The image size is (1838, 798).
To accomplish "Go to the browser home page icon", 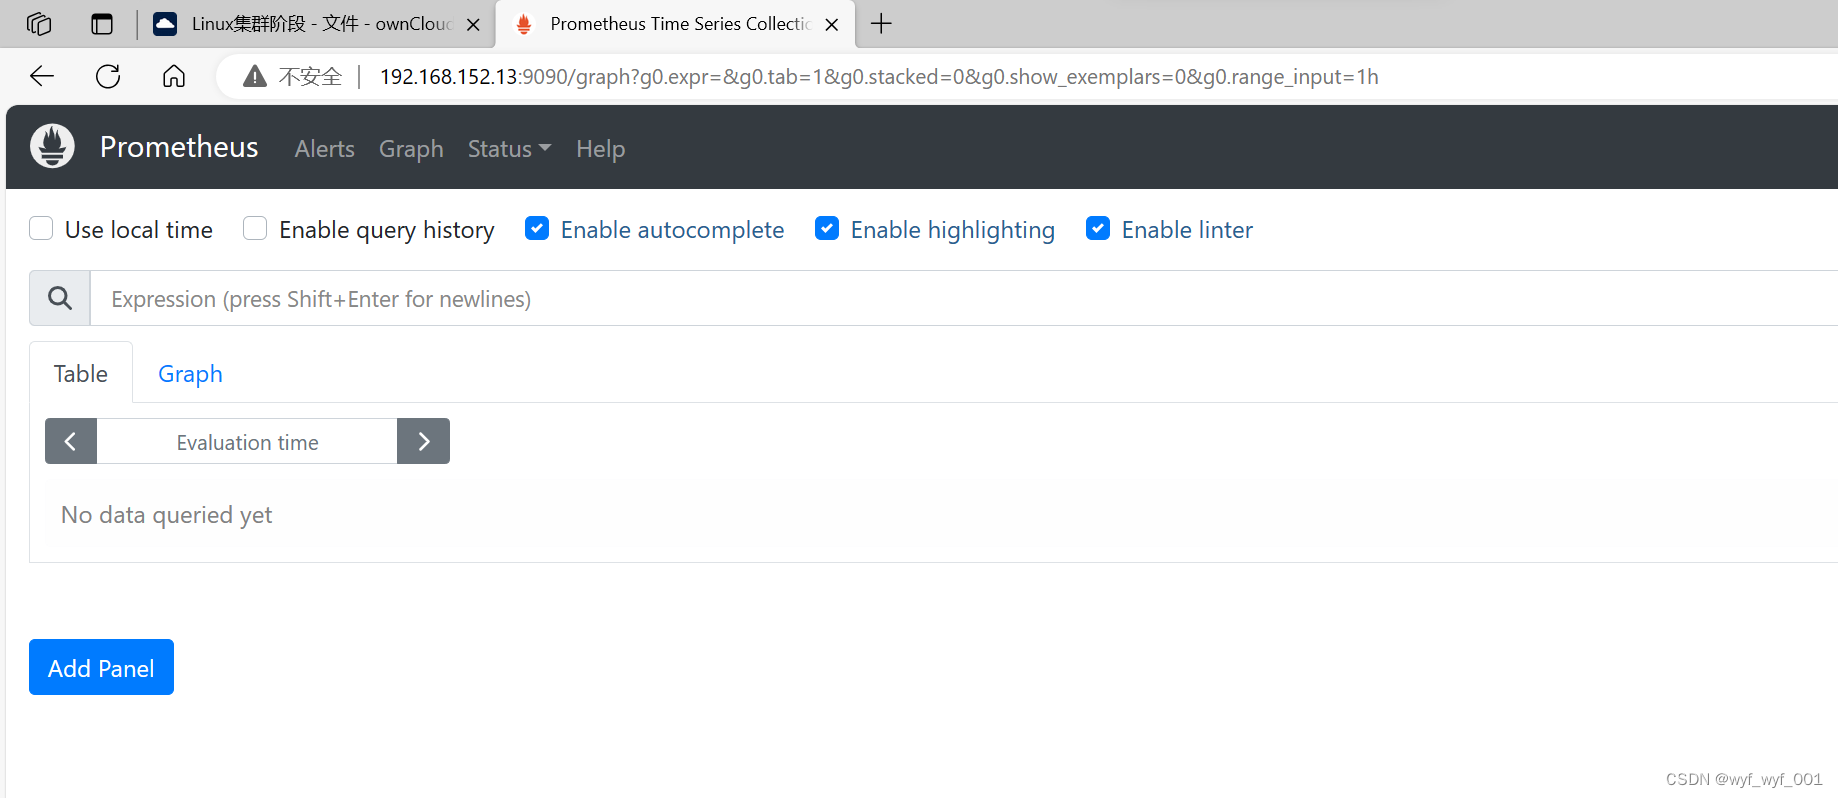I will [x=174, y=76].
